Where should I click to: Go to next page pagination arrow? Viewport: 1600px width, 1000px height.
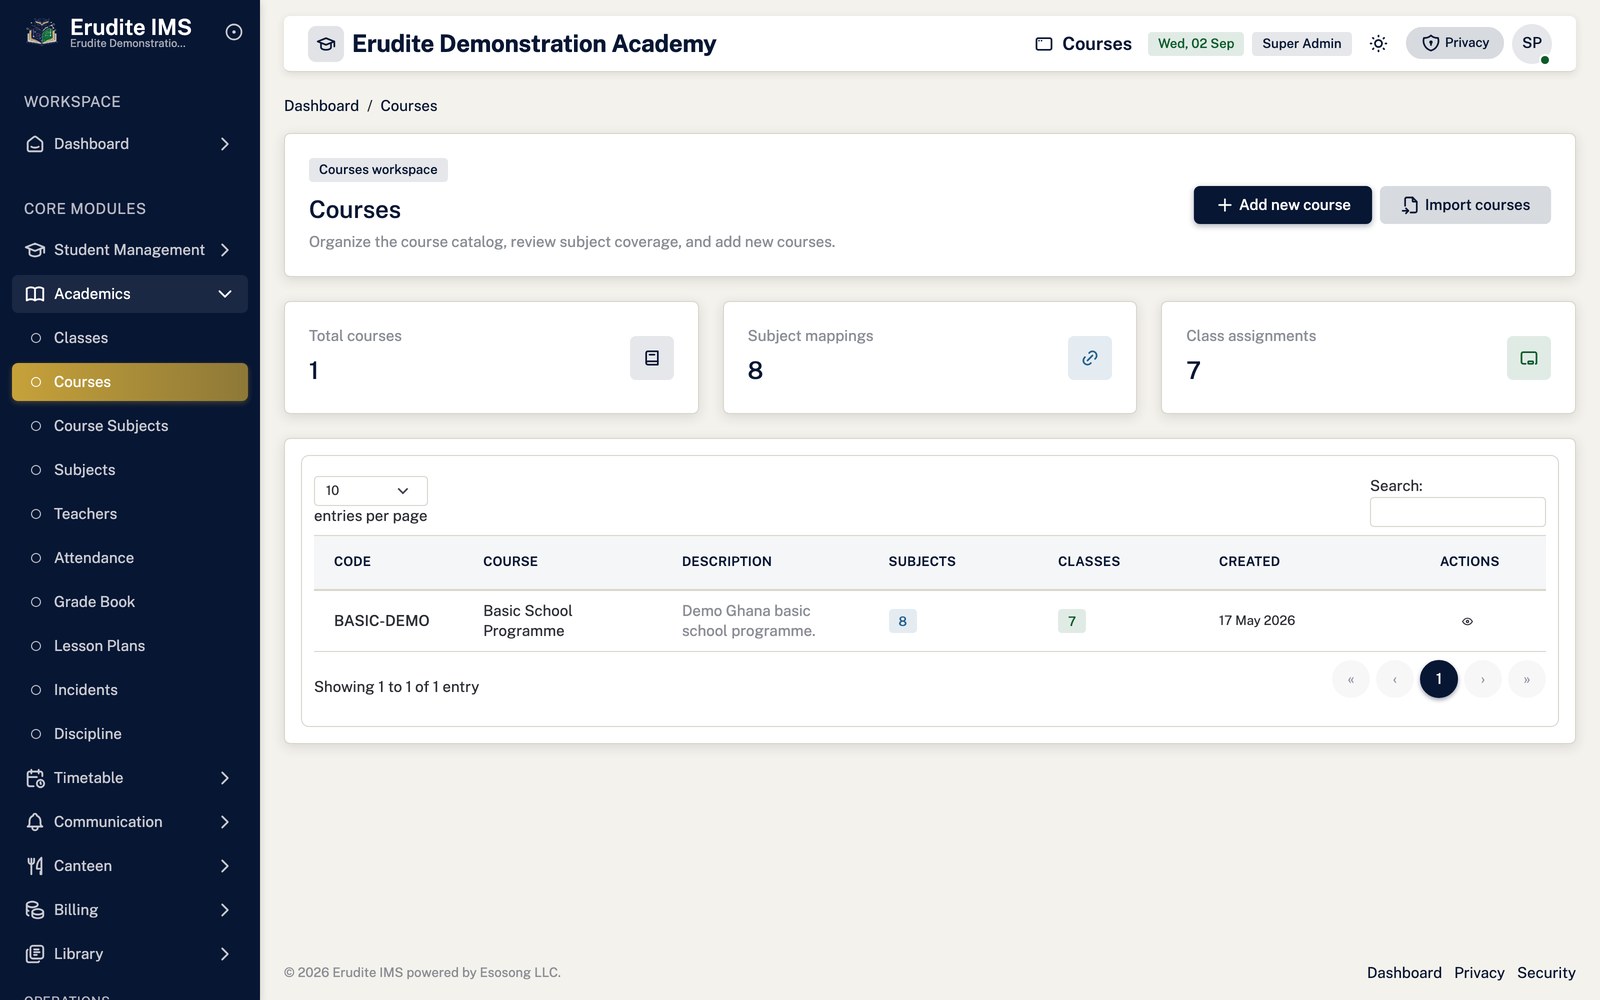pyautogui.click(x=1483, y=679)
